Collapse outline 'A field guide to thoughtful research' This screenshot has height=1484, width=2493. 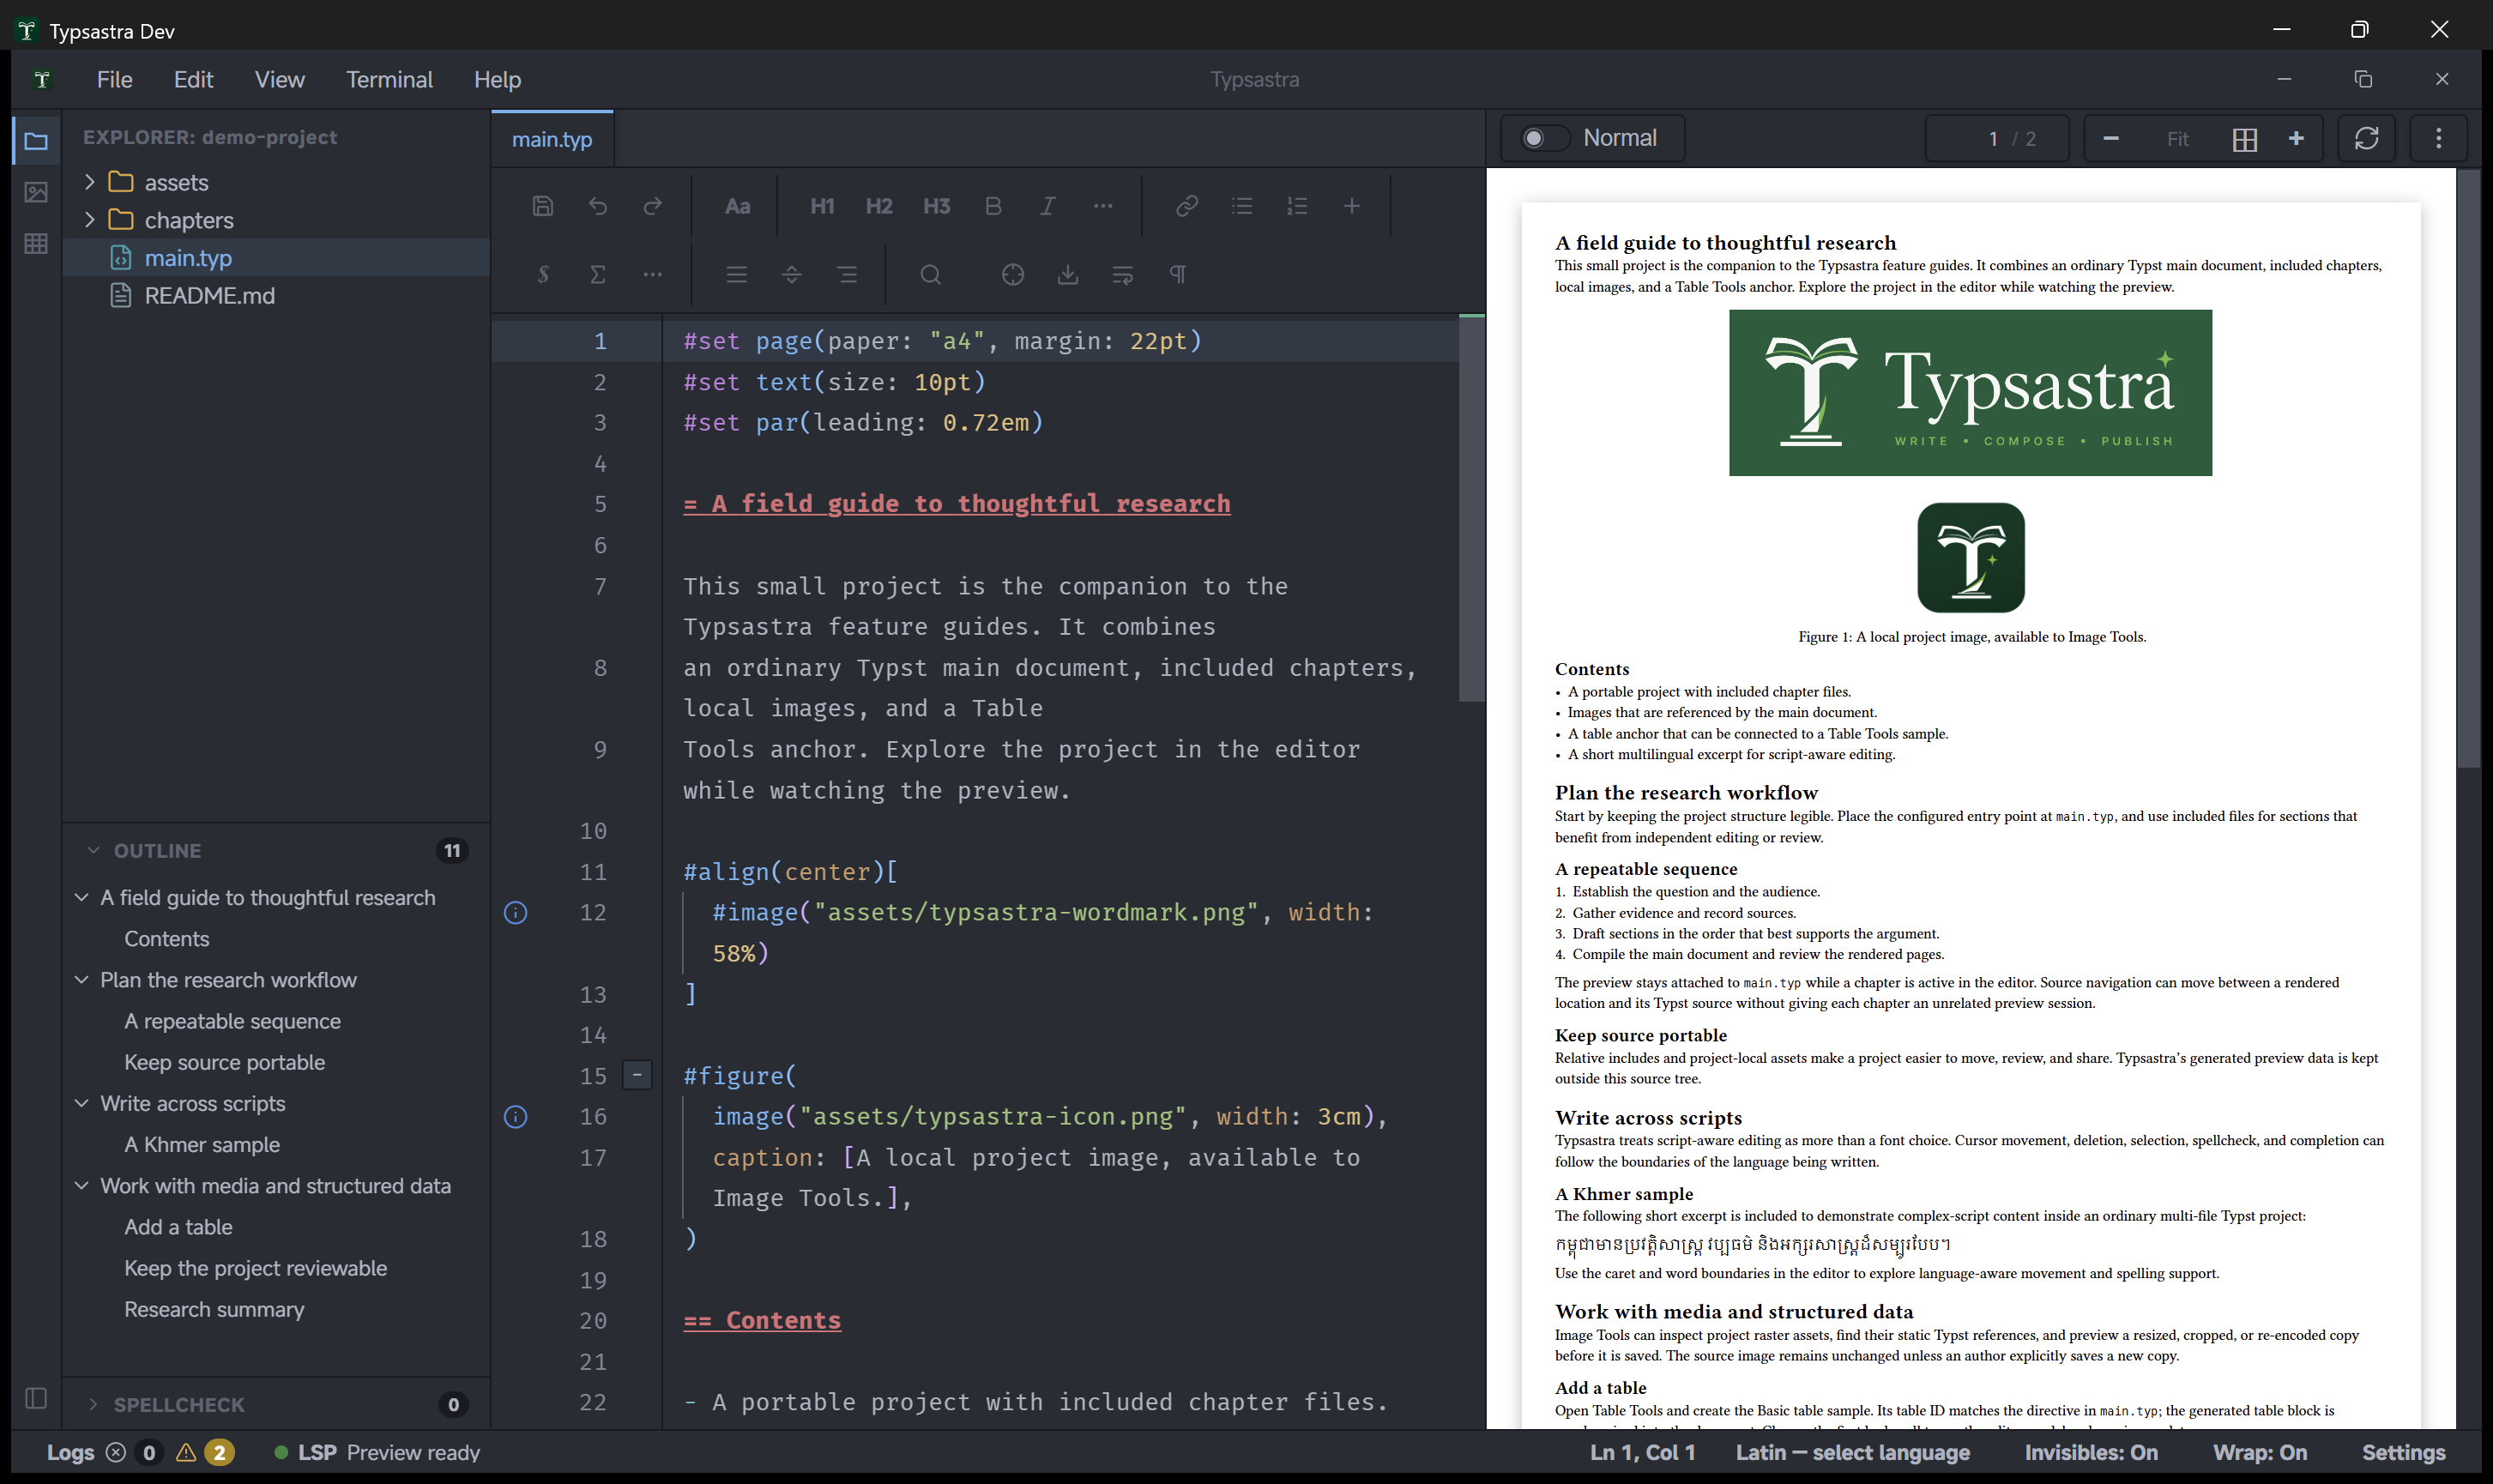[x=82, y=898]
